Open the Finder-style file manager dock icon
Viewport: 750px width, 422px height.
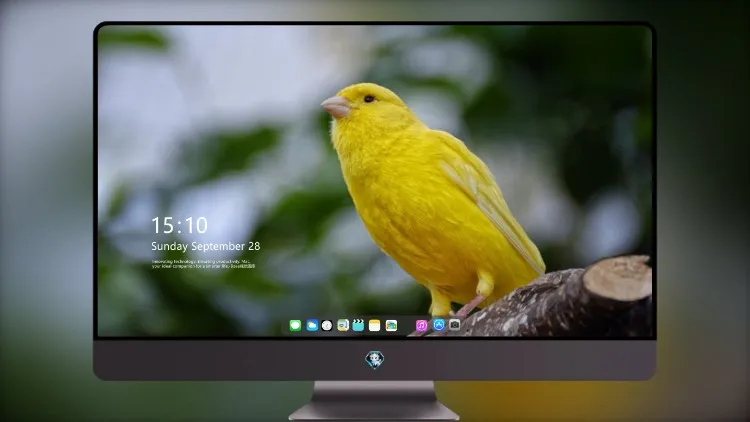point(343,326)
